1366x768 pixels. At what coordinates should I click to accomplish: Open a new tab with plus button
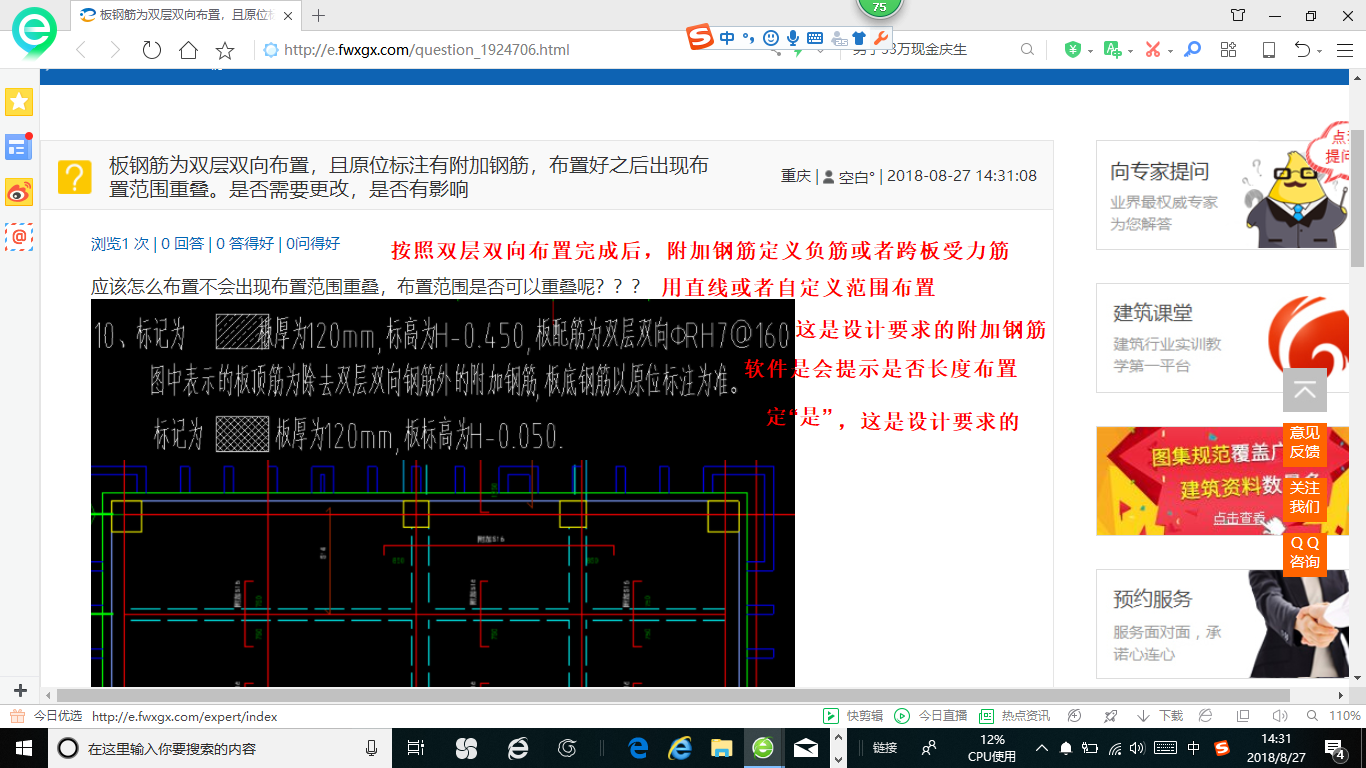pos(319,15)
